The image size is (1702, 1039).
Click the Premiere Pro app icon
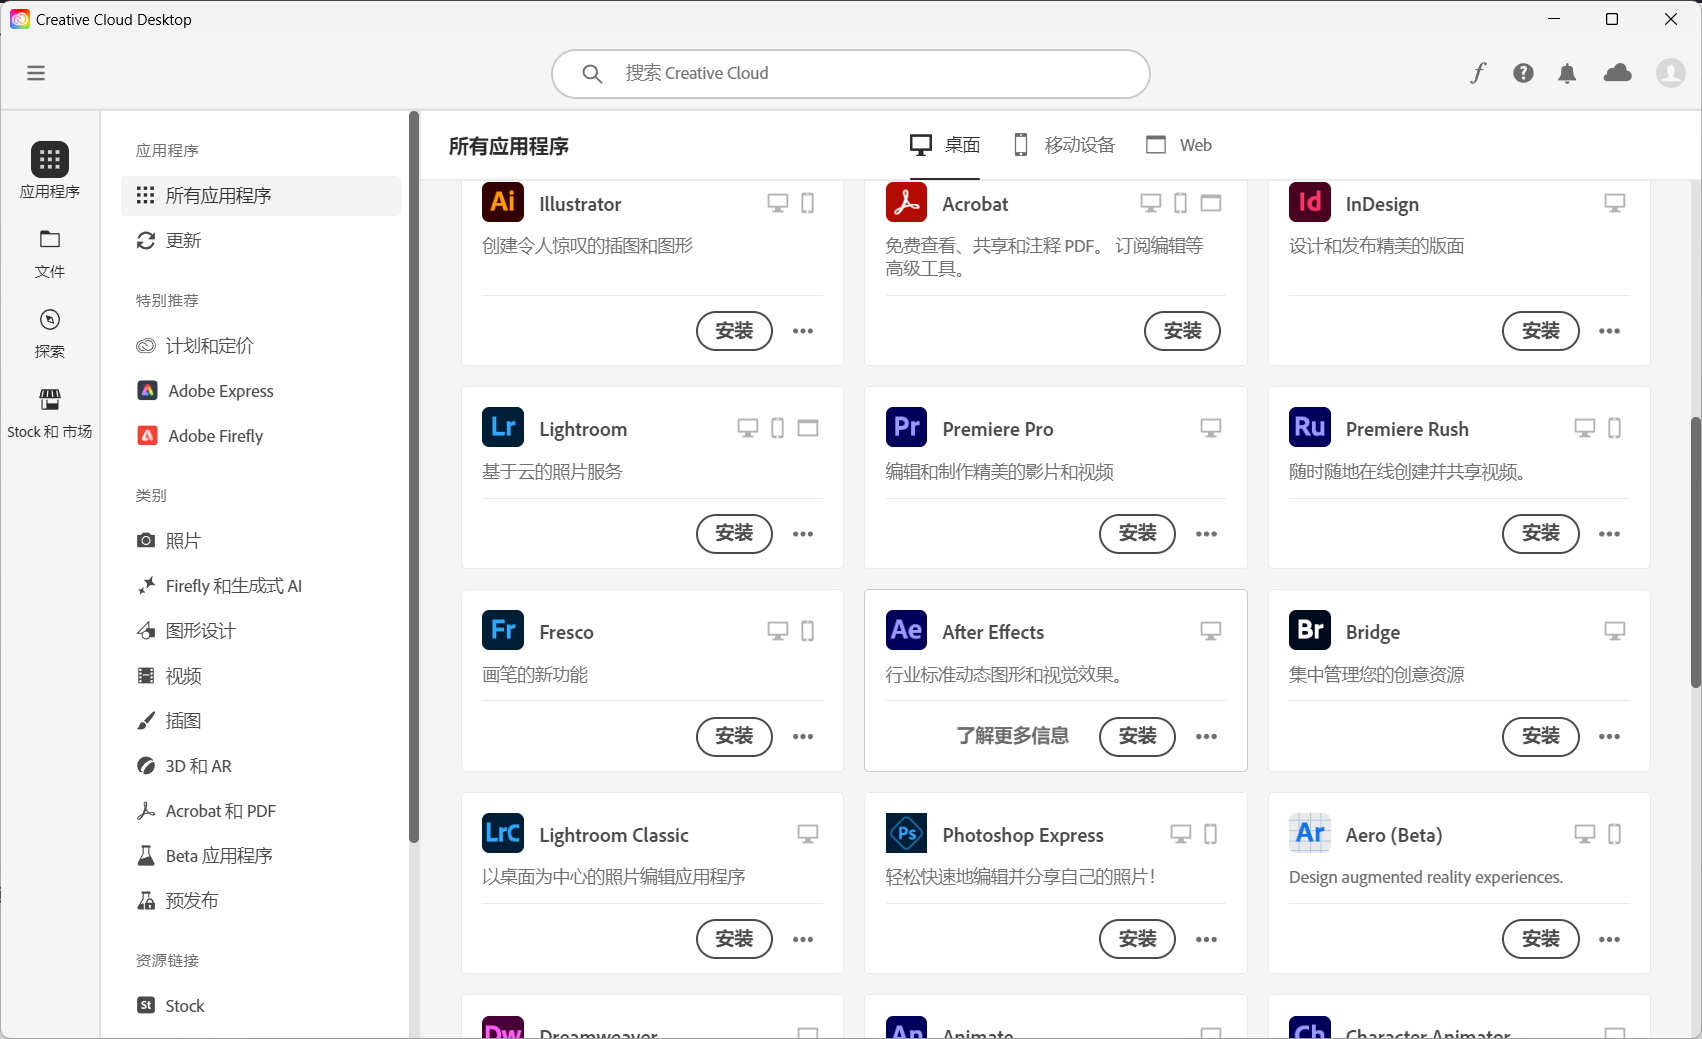[x=906, y=427]
